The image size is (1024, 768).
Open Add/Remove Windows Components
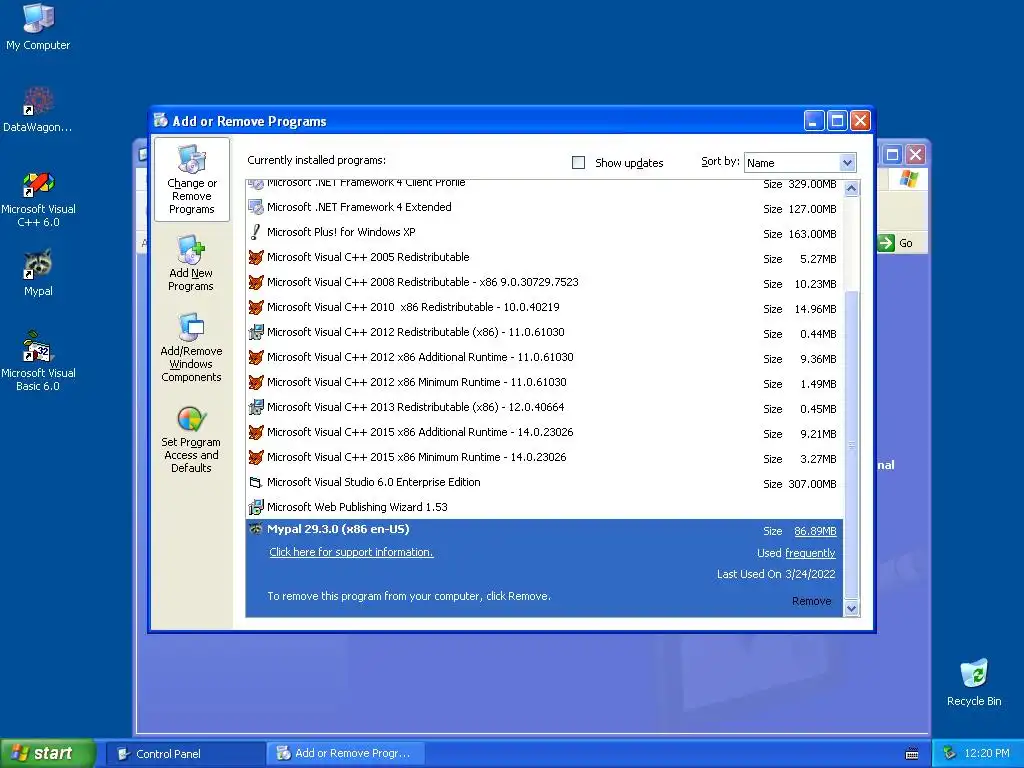[x=191, y=347]
